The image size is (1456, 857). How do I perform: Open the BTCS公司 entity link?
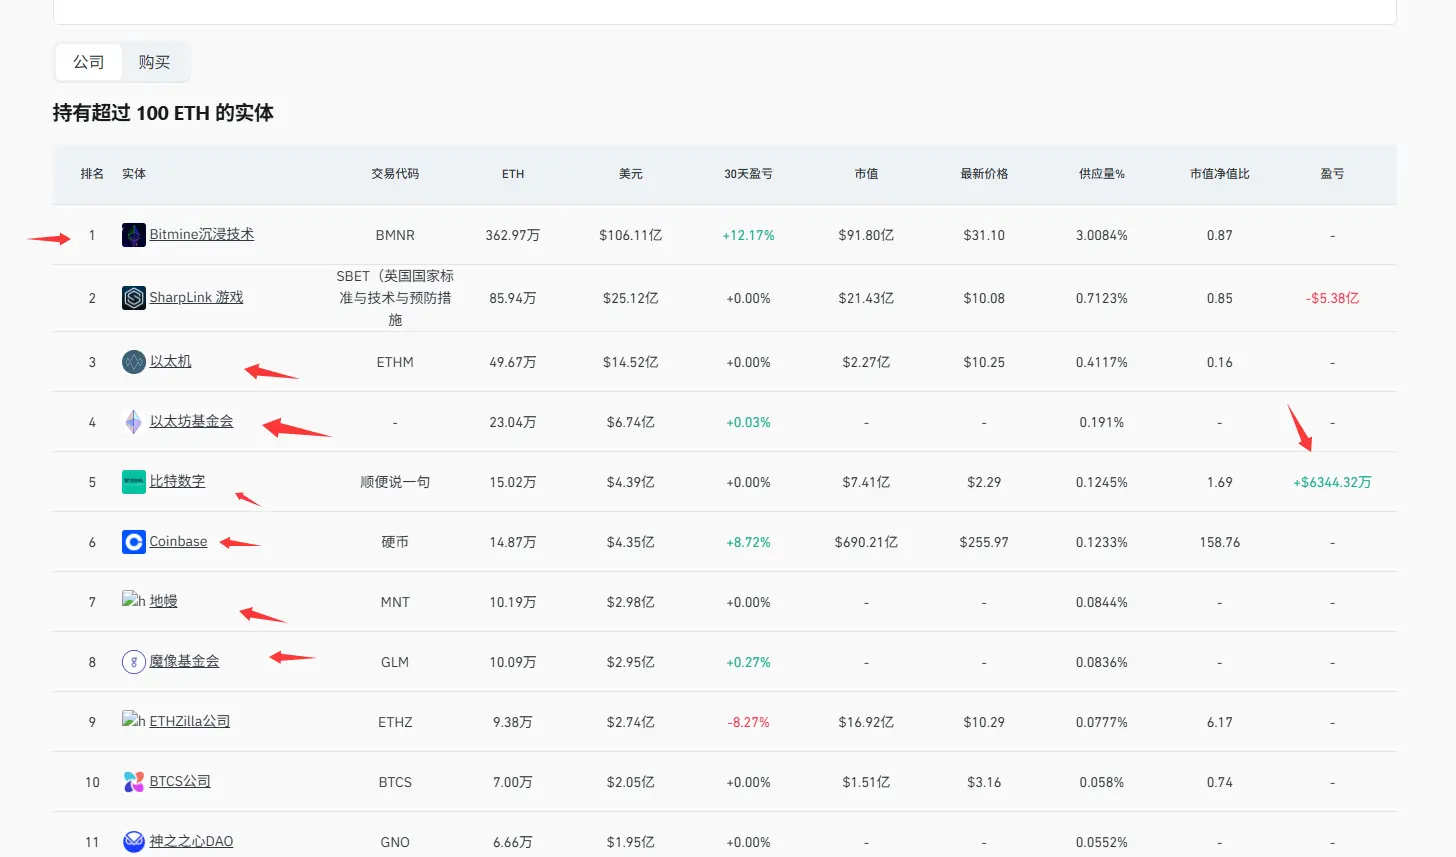180,781
